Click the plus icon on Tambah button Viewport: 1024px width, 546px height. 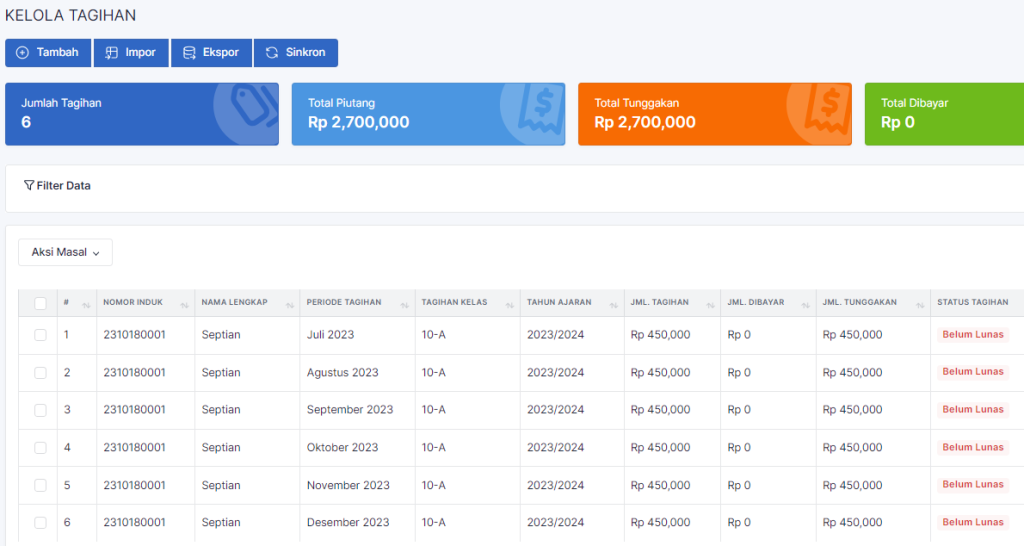[x=23, y=53]
